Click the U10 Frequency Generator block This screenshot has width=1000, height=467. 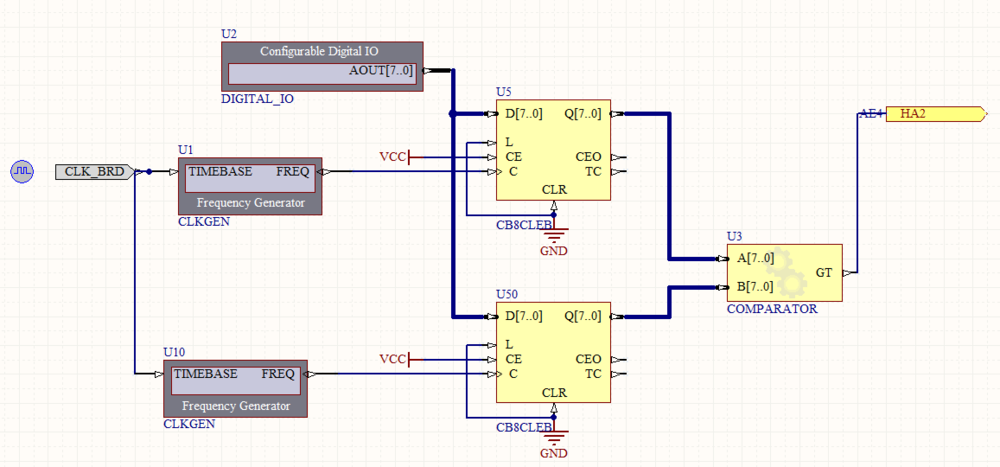[235, 390]
